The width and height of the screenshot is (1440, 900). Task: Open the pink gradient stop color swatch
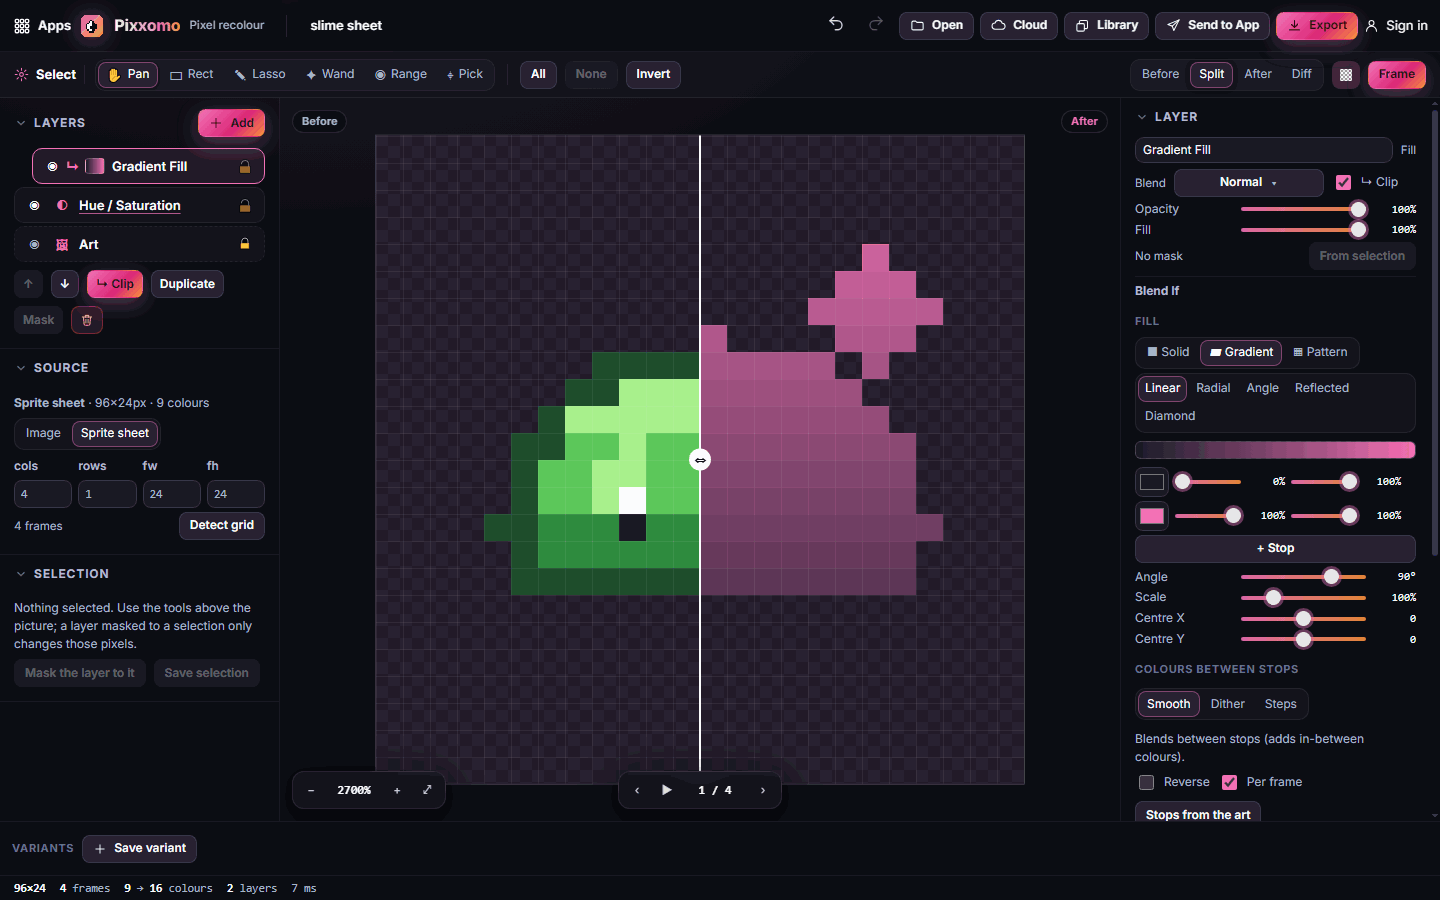[x=1152, y=516]
